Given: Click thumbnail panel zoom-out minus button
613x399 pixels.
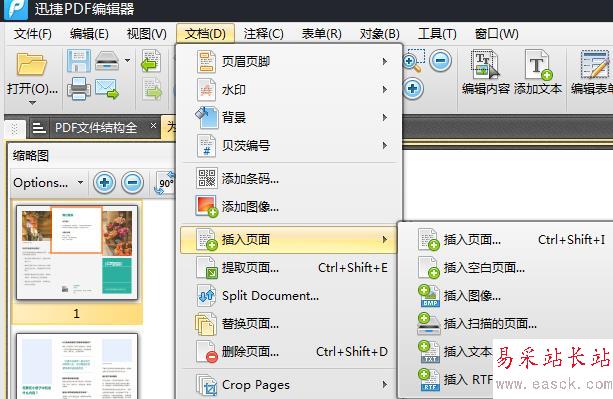Looking at the screenshot, I should [132, 183].
